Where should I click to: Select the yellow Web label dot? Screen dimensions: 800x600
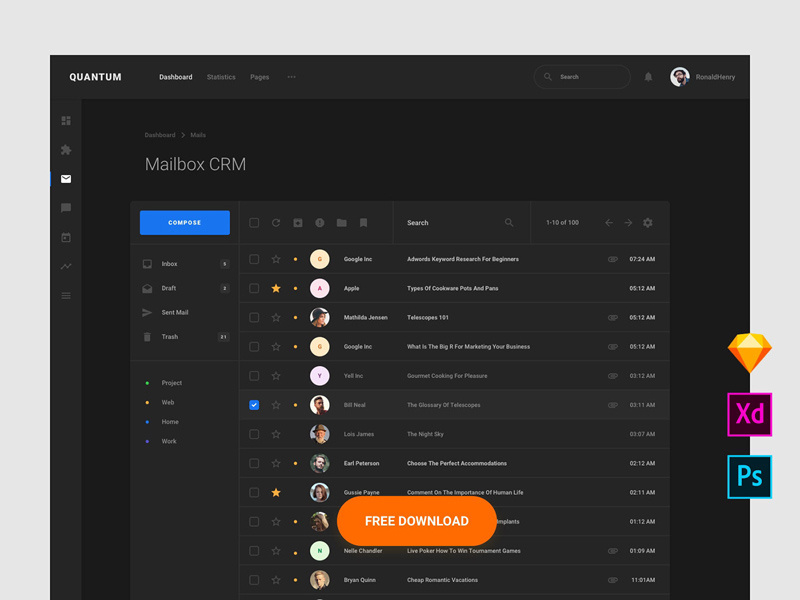(146, 402)
